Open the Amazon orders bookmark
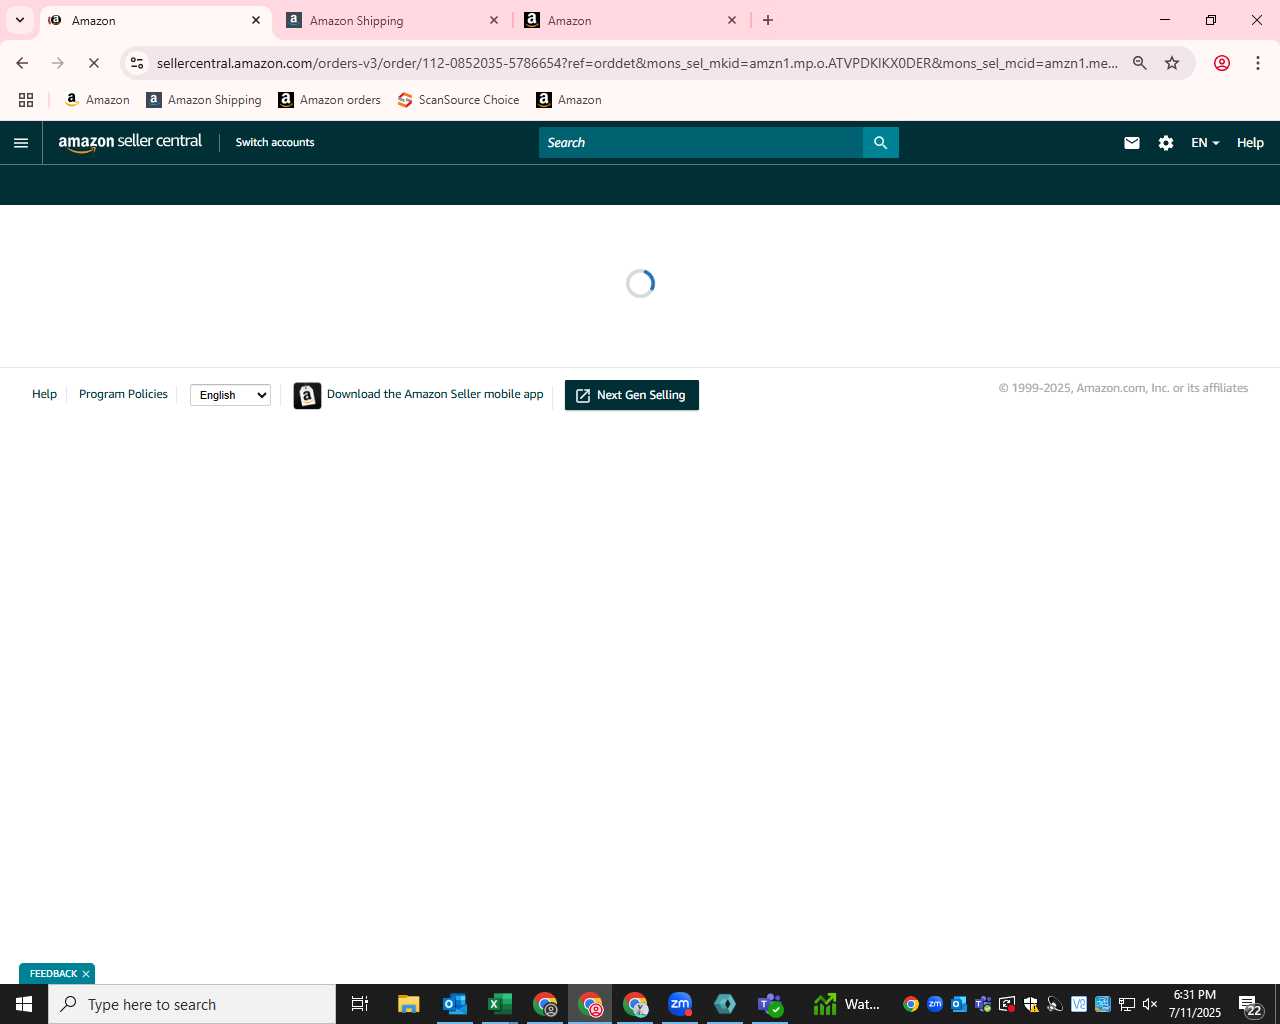Image resolution: width=1280 pixels, height=1024 pixels. pyautogui.click(x=329, y=100)
